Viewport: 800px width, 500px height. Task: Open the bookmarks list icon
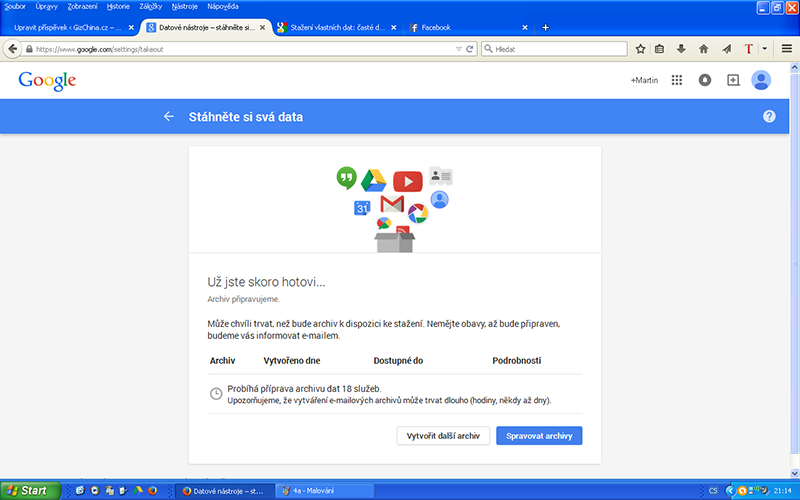coord(660,49)
